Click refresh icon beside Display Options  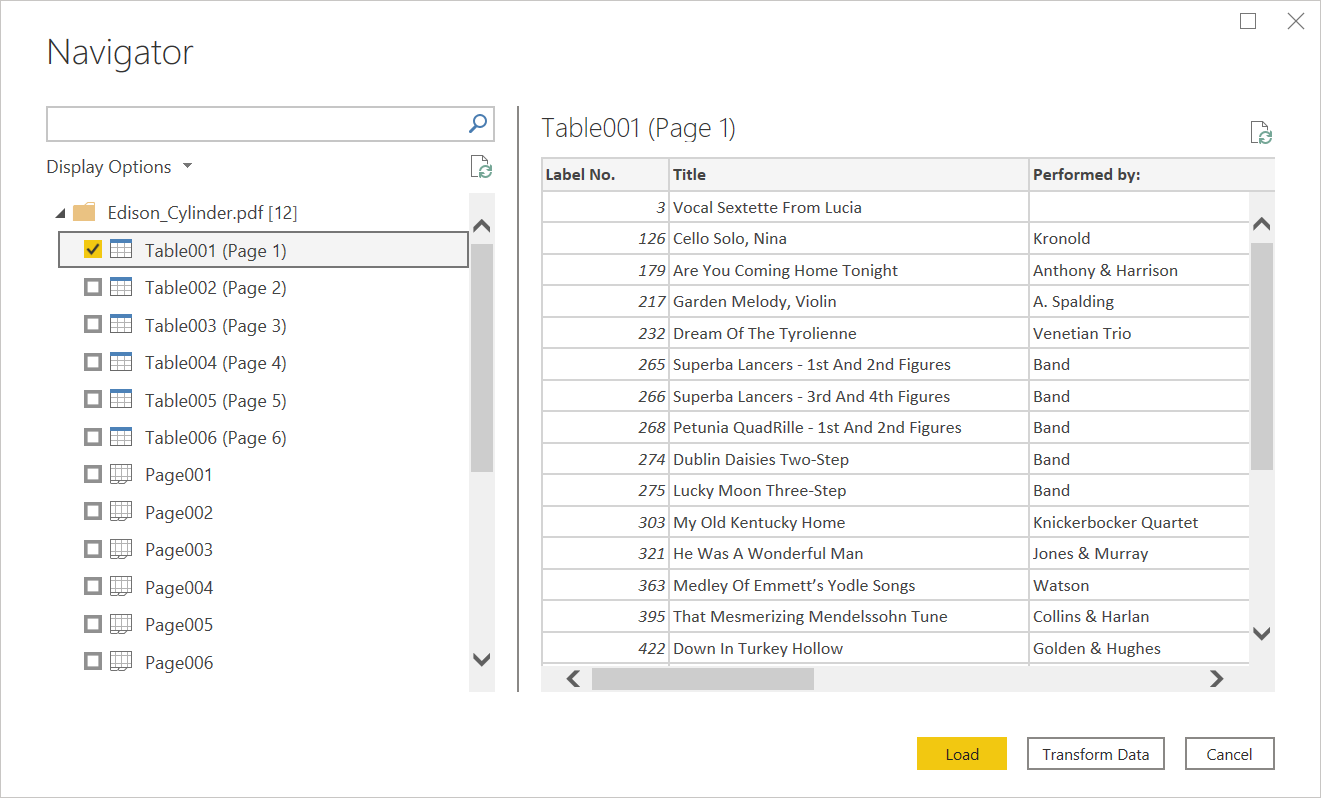pos(481,167)
